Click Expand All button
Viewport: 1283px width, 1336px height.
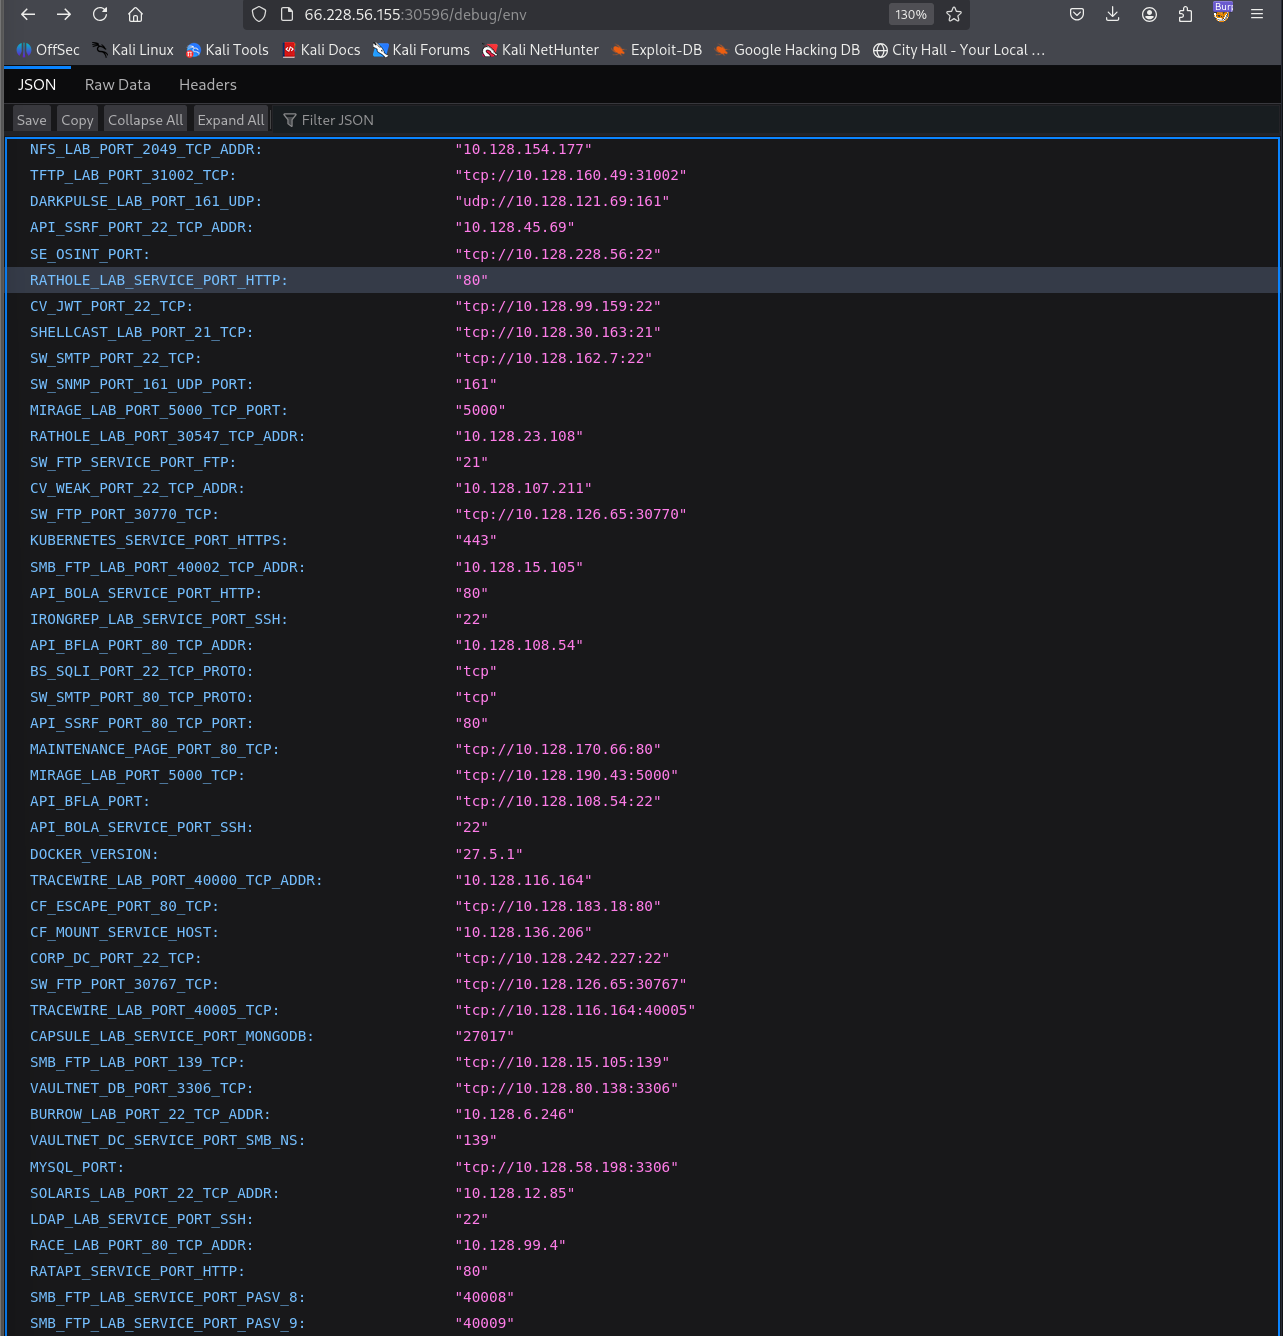pos(231,120)
